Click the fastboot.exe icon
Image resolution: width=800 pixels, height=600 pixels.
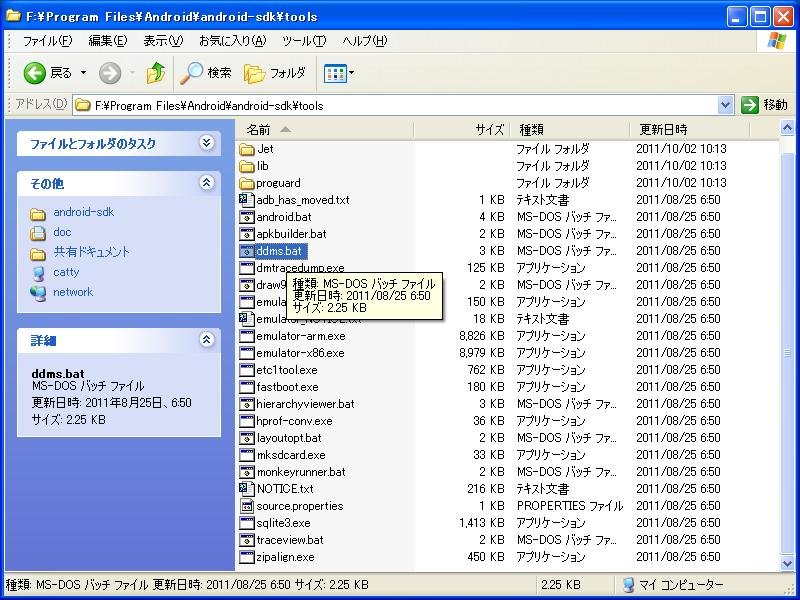[x=247, y=387]
